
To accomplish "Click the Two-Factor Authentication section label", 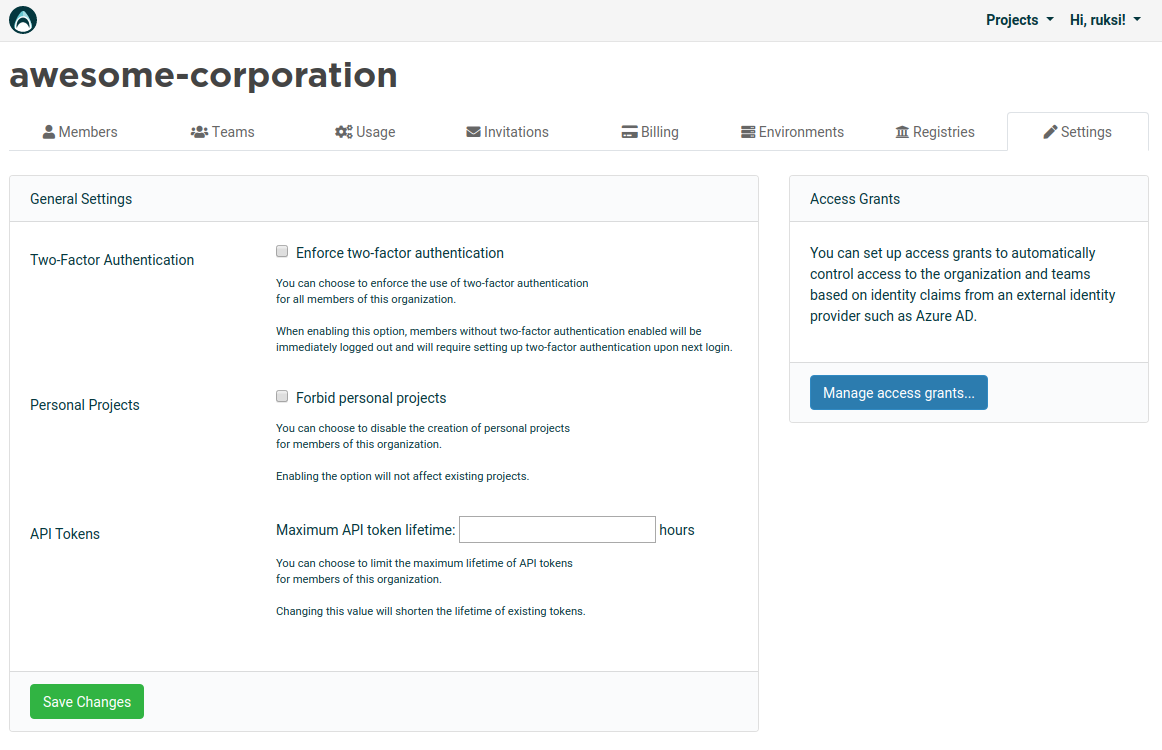I will coord(112,260).
